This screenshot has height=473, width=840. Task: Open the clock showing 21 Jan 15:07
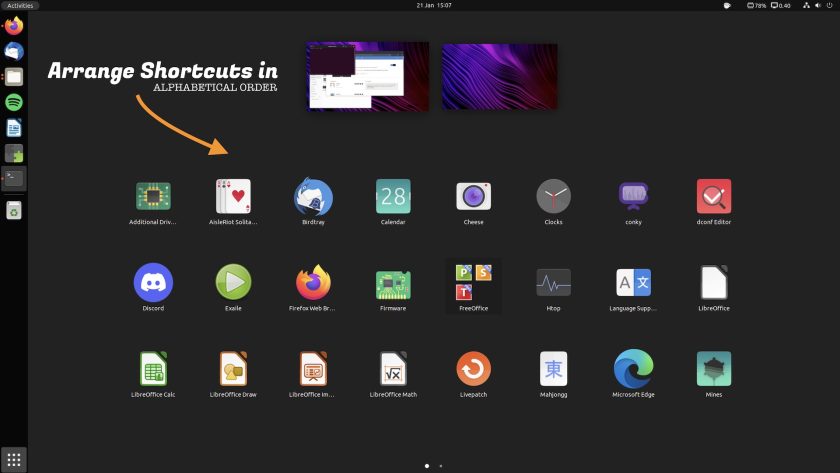pyautogui.click(x=434, y=5)
